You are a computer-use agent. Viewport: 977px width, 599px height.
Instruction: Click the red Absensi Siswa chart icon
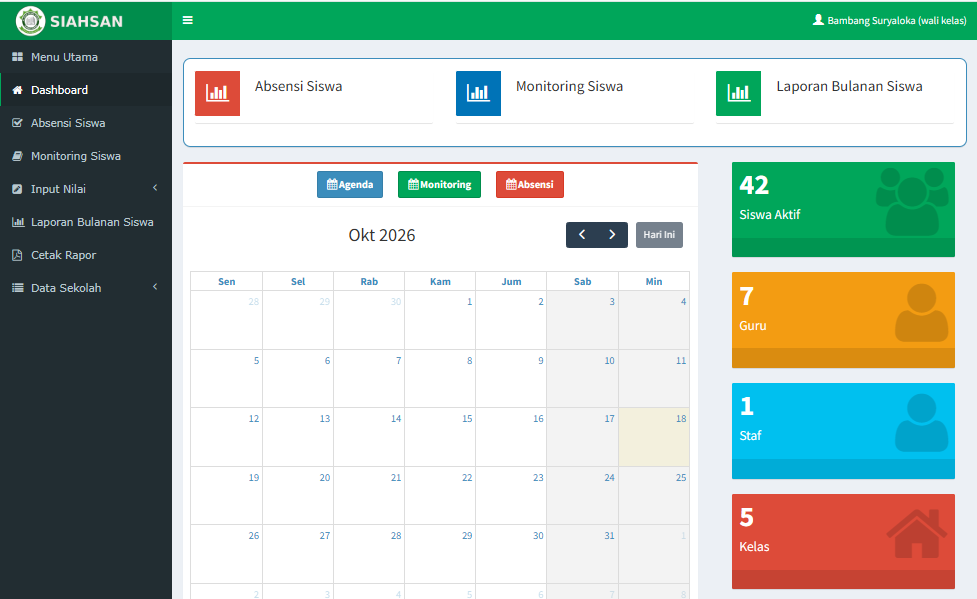click(x=217, y=93)
